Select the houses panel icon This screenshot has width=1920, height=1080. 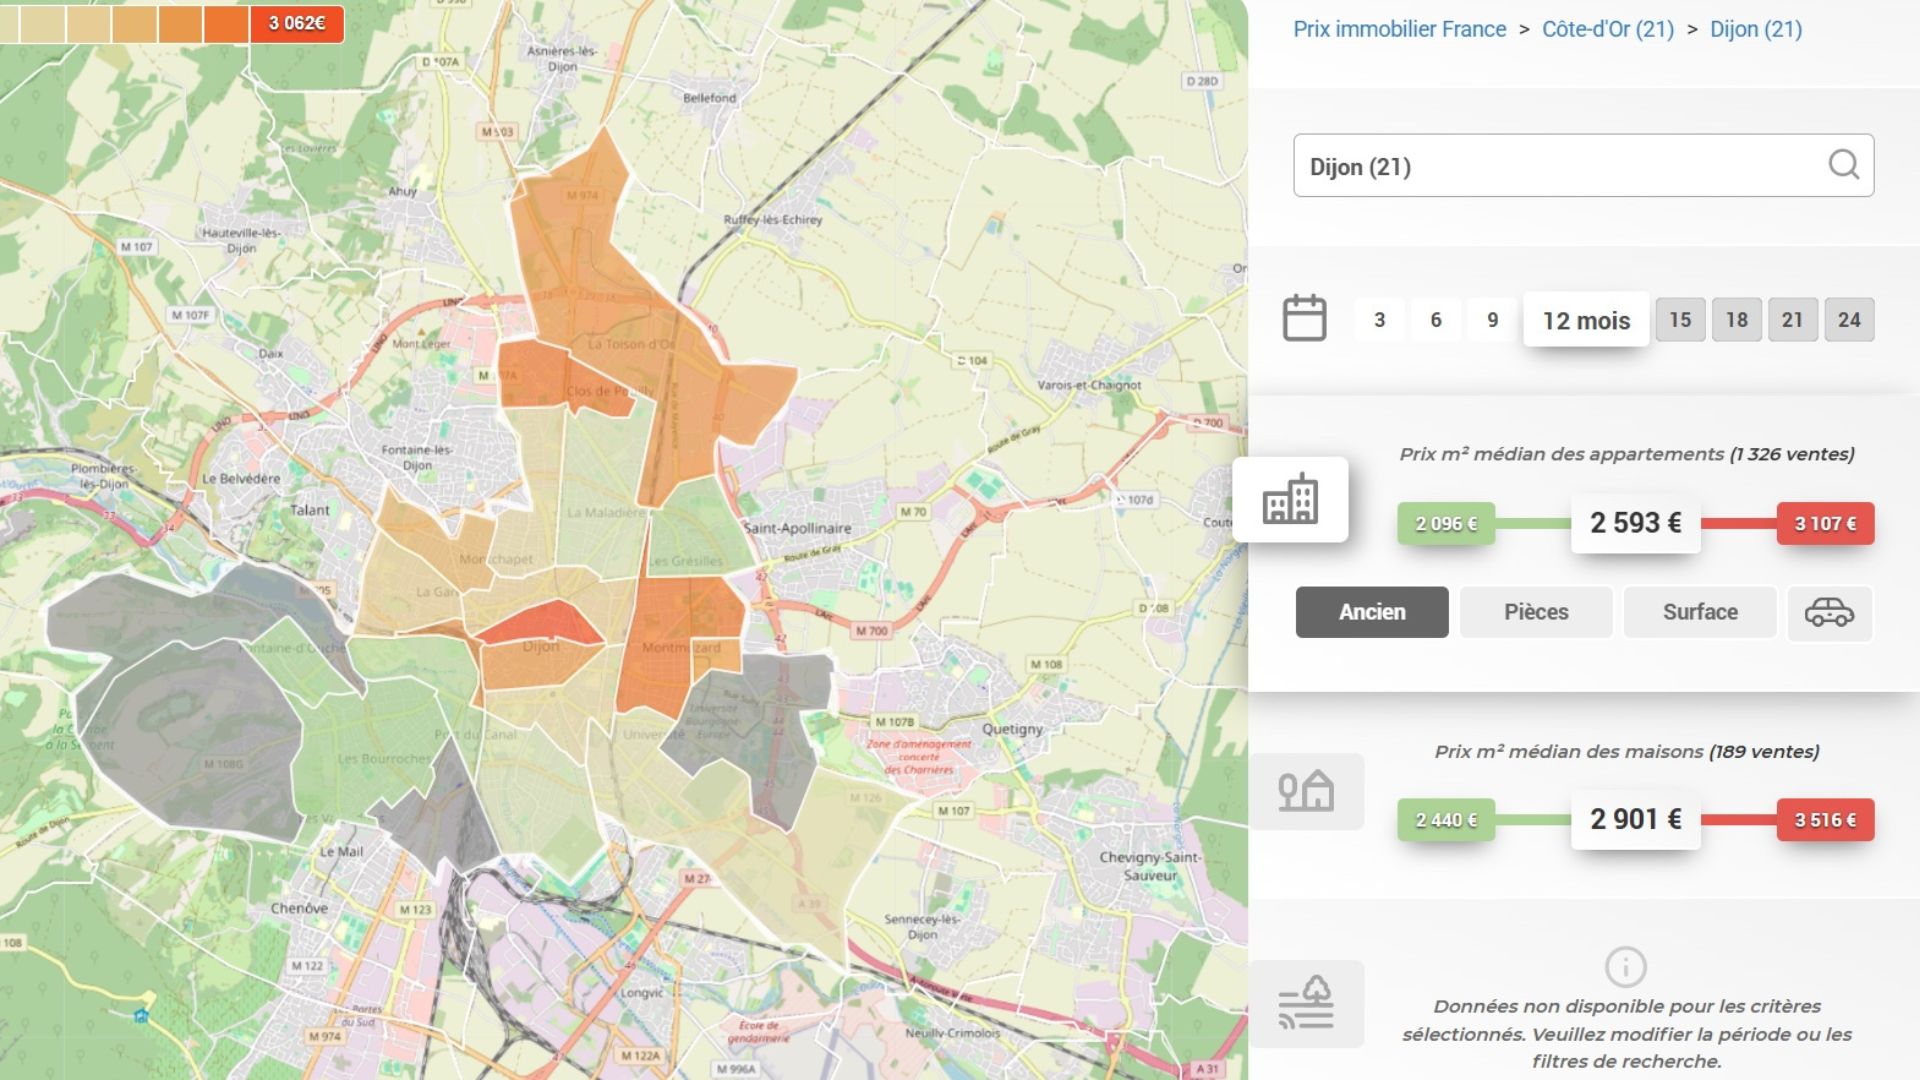[x=1306, y=791]
